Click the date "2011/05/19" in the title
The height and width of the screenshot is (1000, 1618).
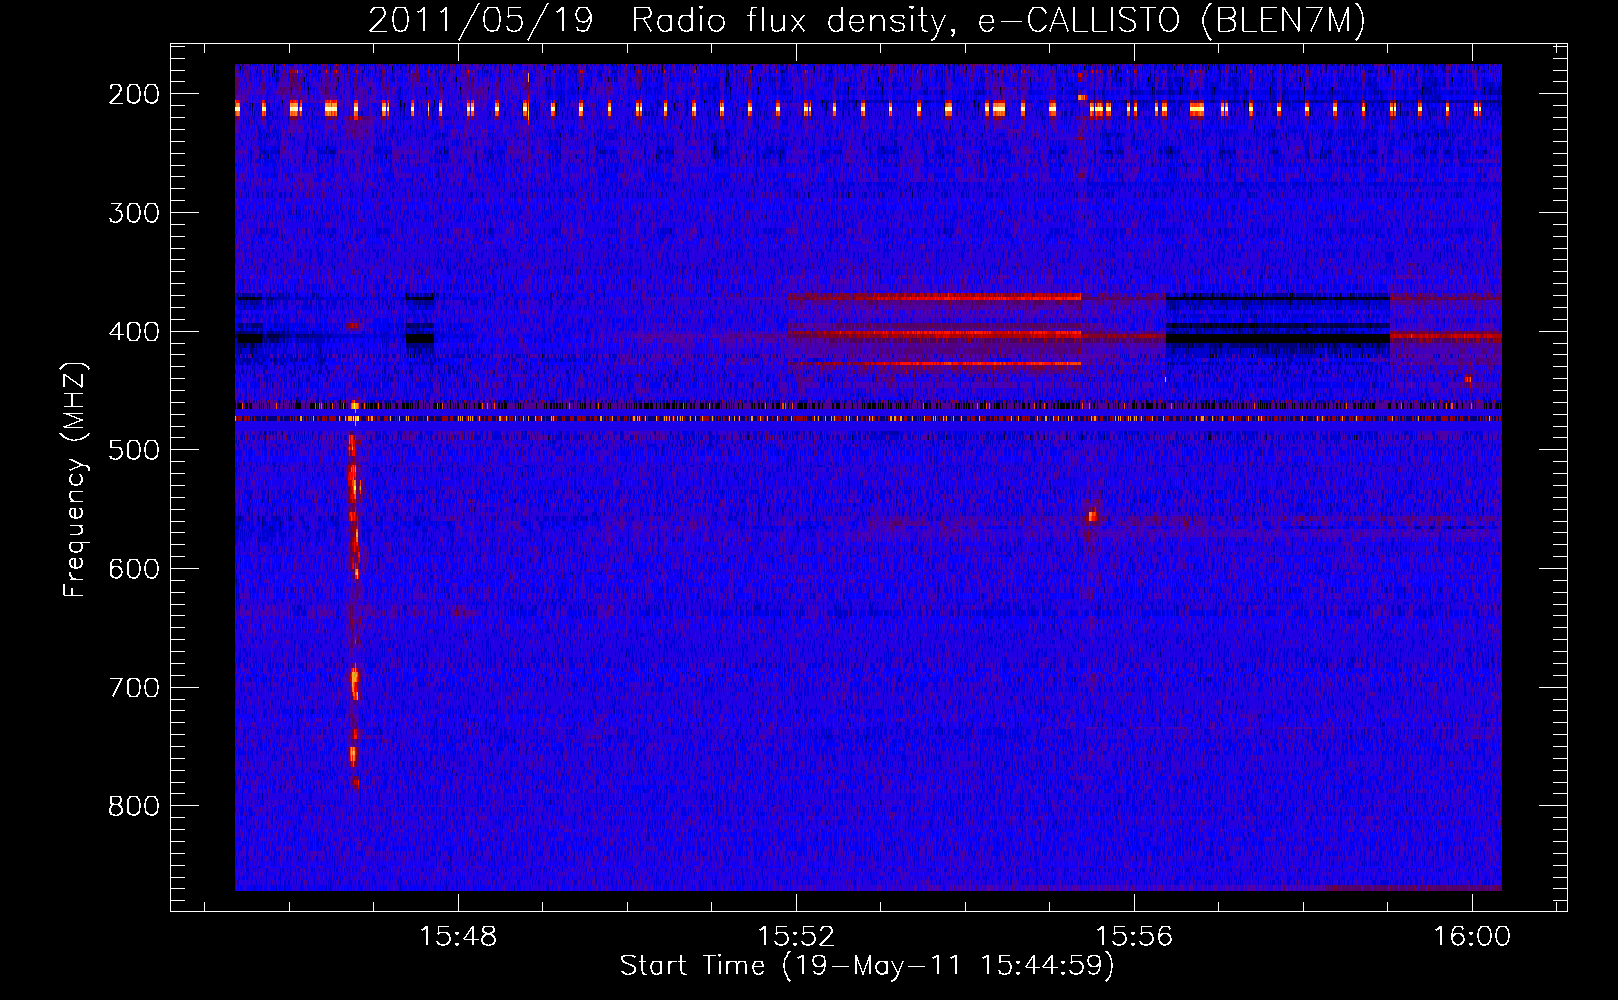(481, 20)
